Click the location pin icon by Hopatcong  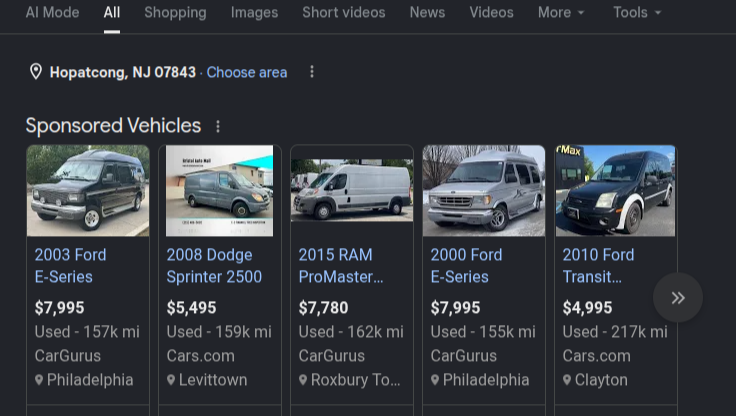[36, 72]
